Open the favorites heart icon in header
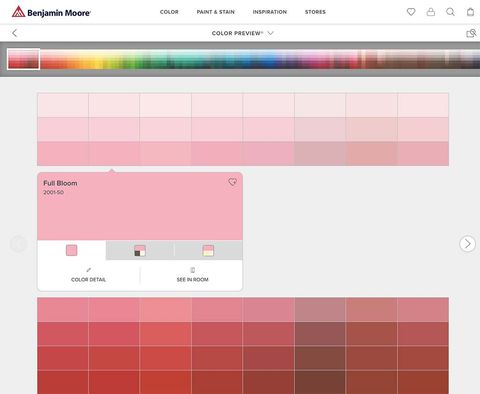 point(411,12)
